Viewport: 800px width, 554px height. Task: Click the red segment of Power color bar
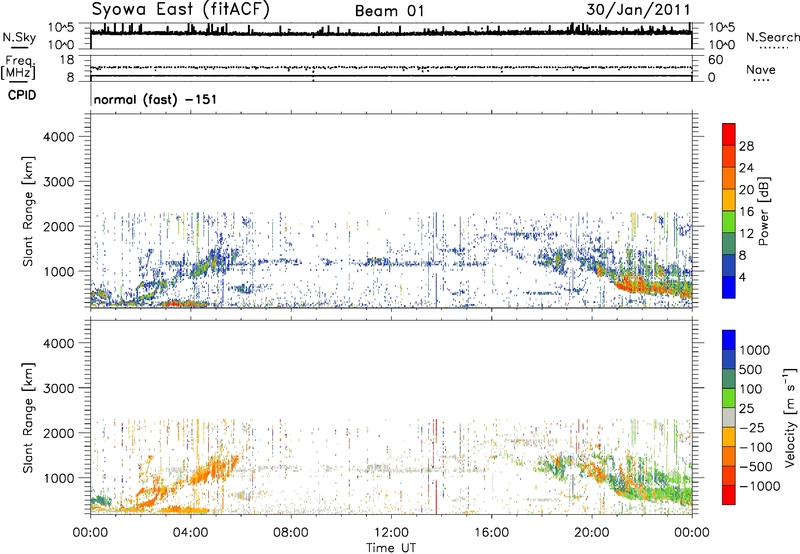click(729, 135)
